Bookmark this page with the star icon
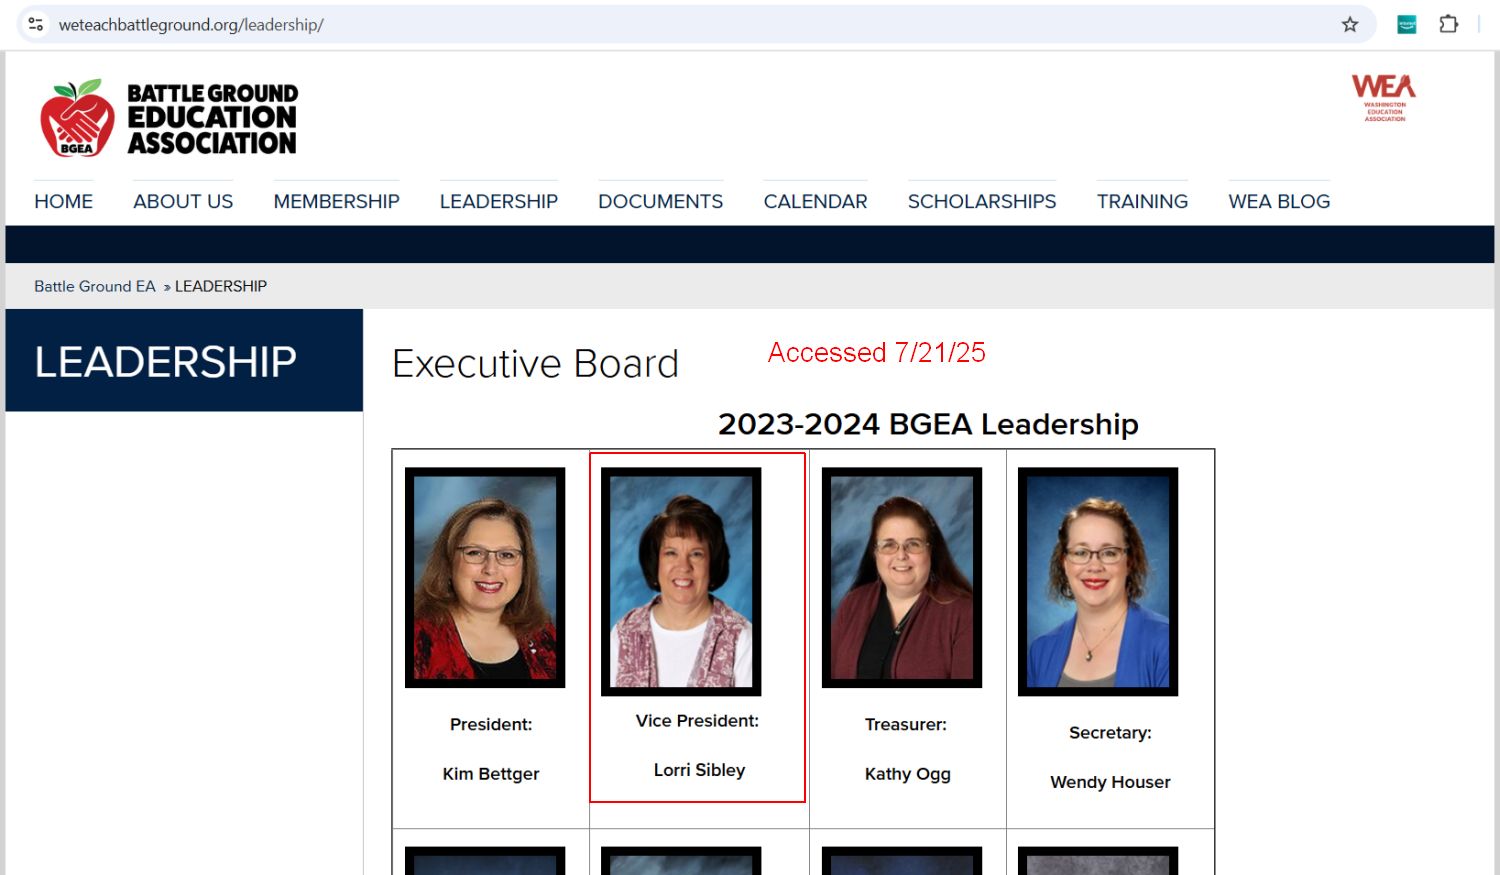The image size is (1500, 875). coord(1350,24)
